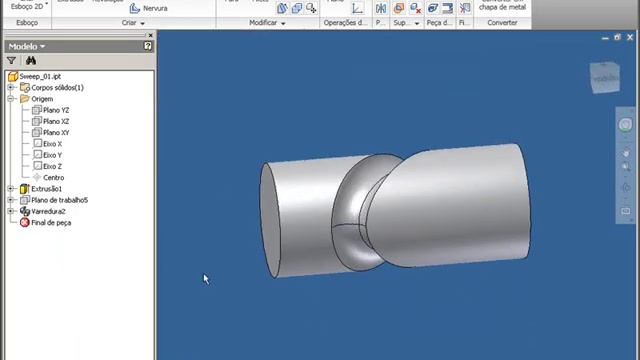This screenshot has width=640, height=360.
Task: Click the copy object icon in Modificar group
Action: click(x=297, y=8)
